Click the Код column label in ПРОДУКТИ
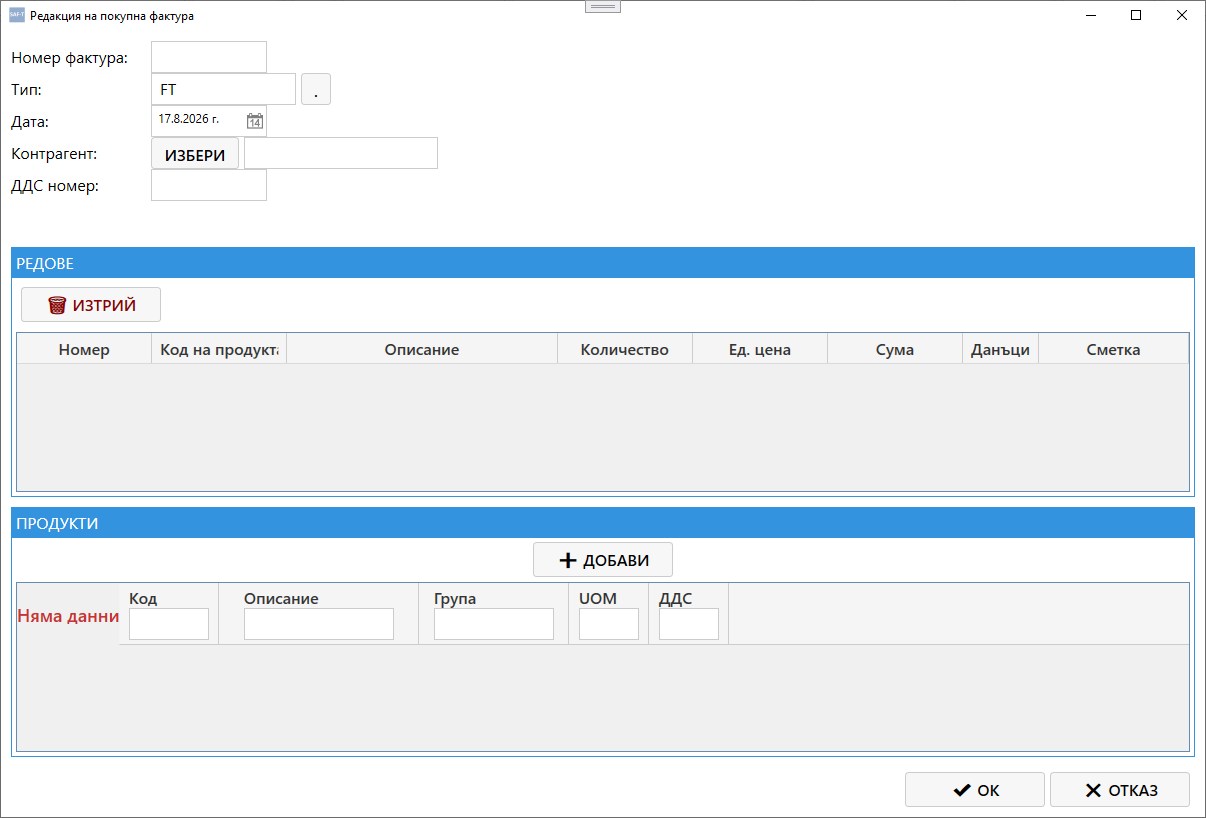The image size is (1206, 818). [x=143, y=598]
